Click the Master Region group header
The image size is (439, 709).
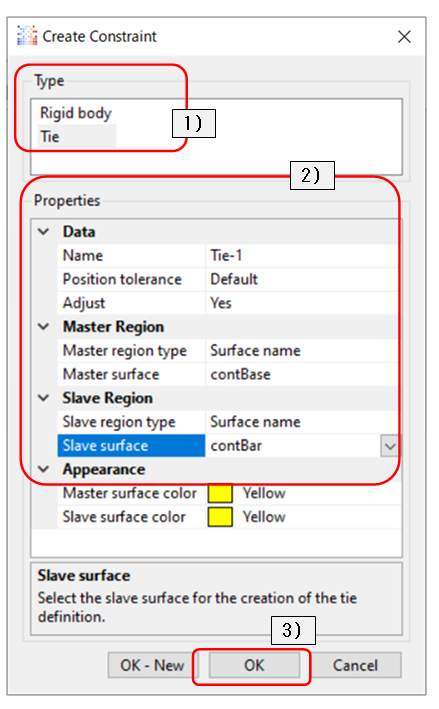(x=113, y=327)
